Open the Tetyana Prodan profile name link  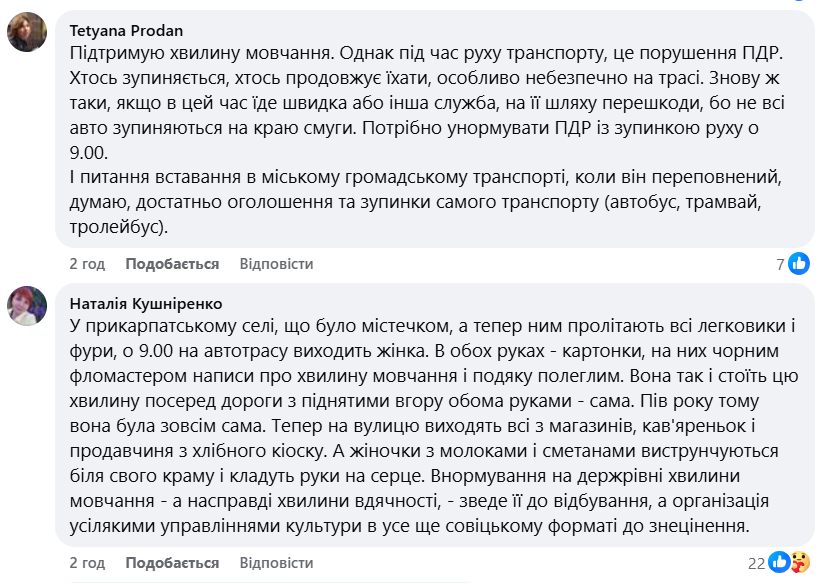coord(126,30)
